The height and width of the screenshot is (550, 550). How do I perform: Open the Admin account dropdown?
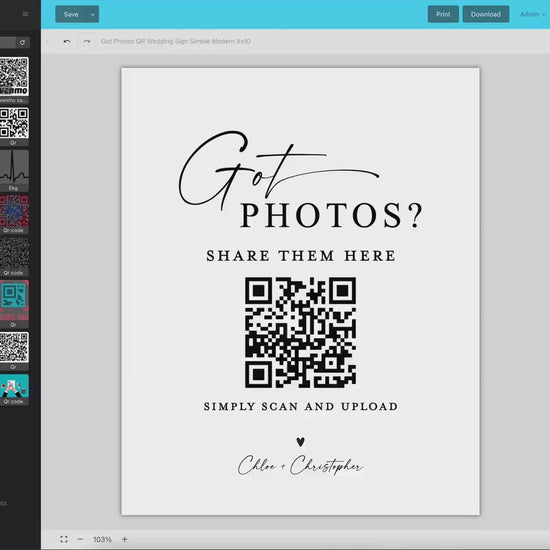pyautogui.click(x=533, y=14)
